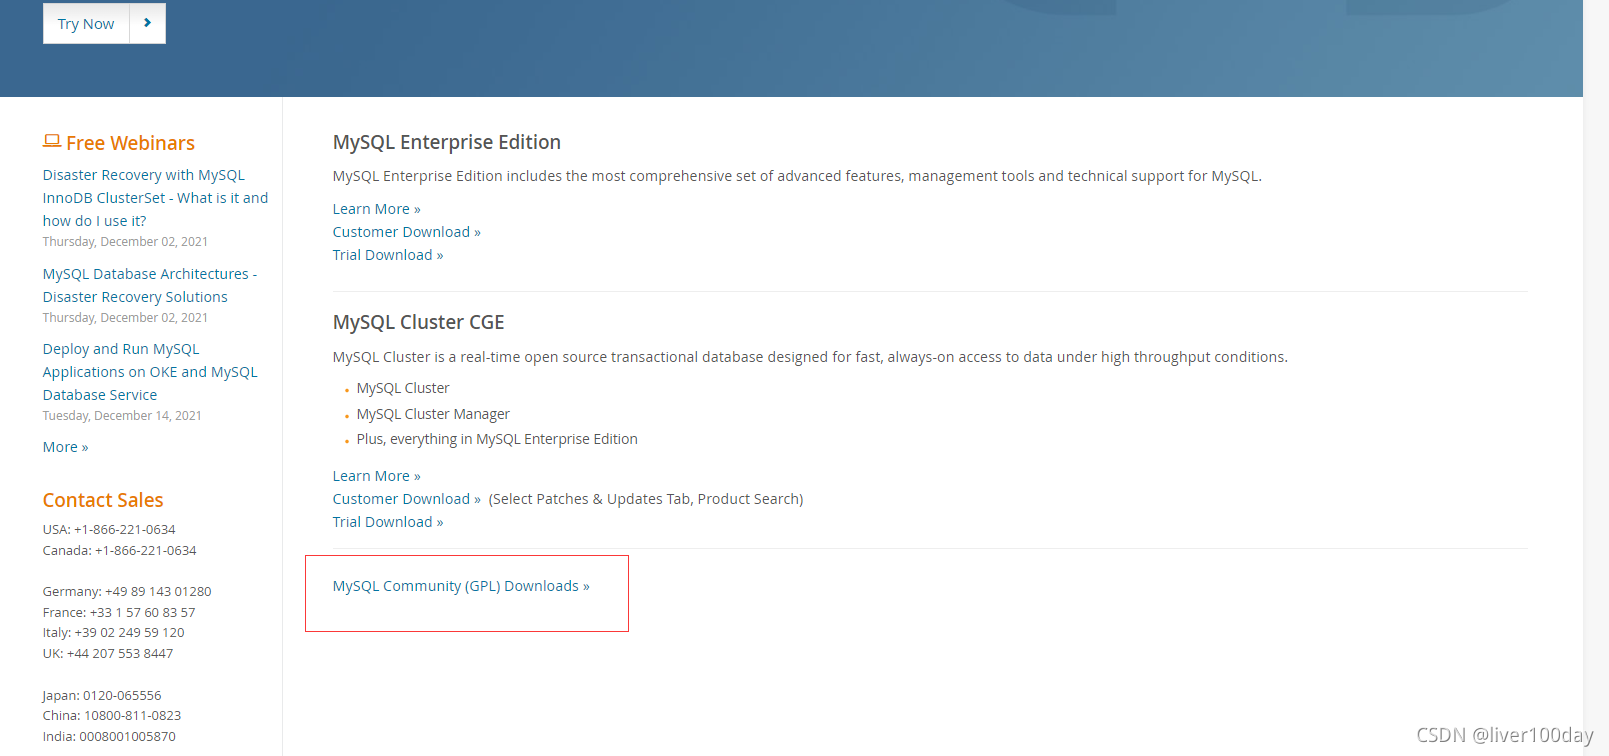Click the arrow icon beside Try Now

[148, 23]
